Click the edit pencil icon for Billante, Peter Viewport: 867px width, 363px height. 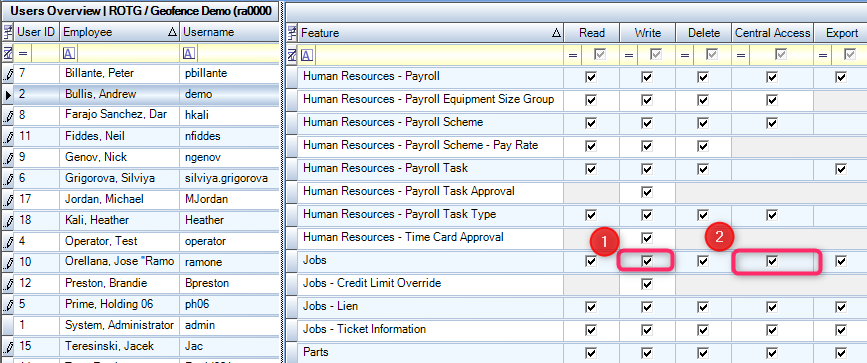pyautogui.click(x=7, y=74)
